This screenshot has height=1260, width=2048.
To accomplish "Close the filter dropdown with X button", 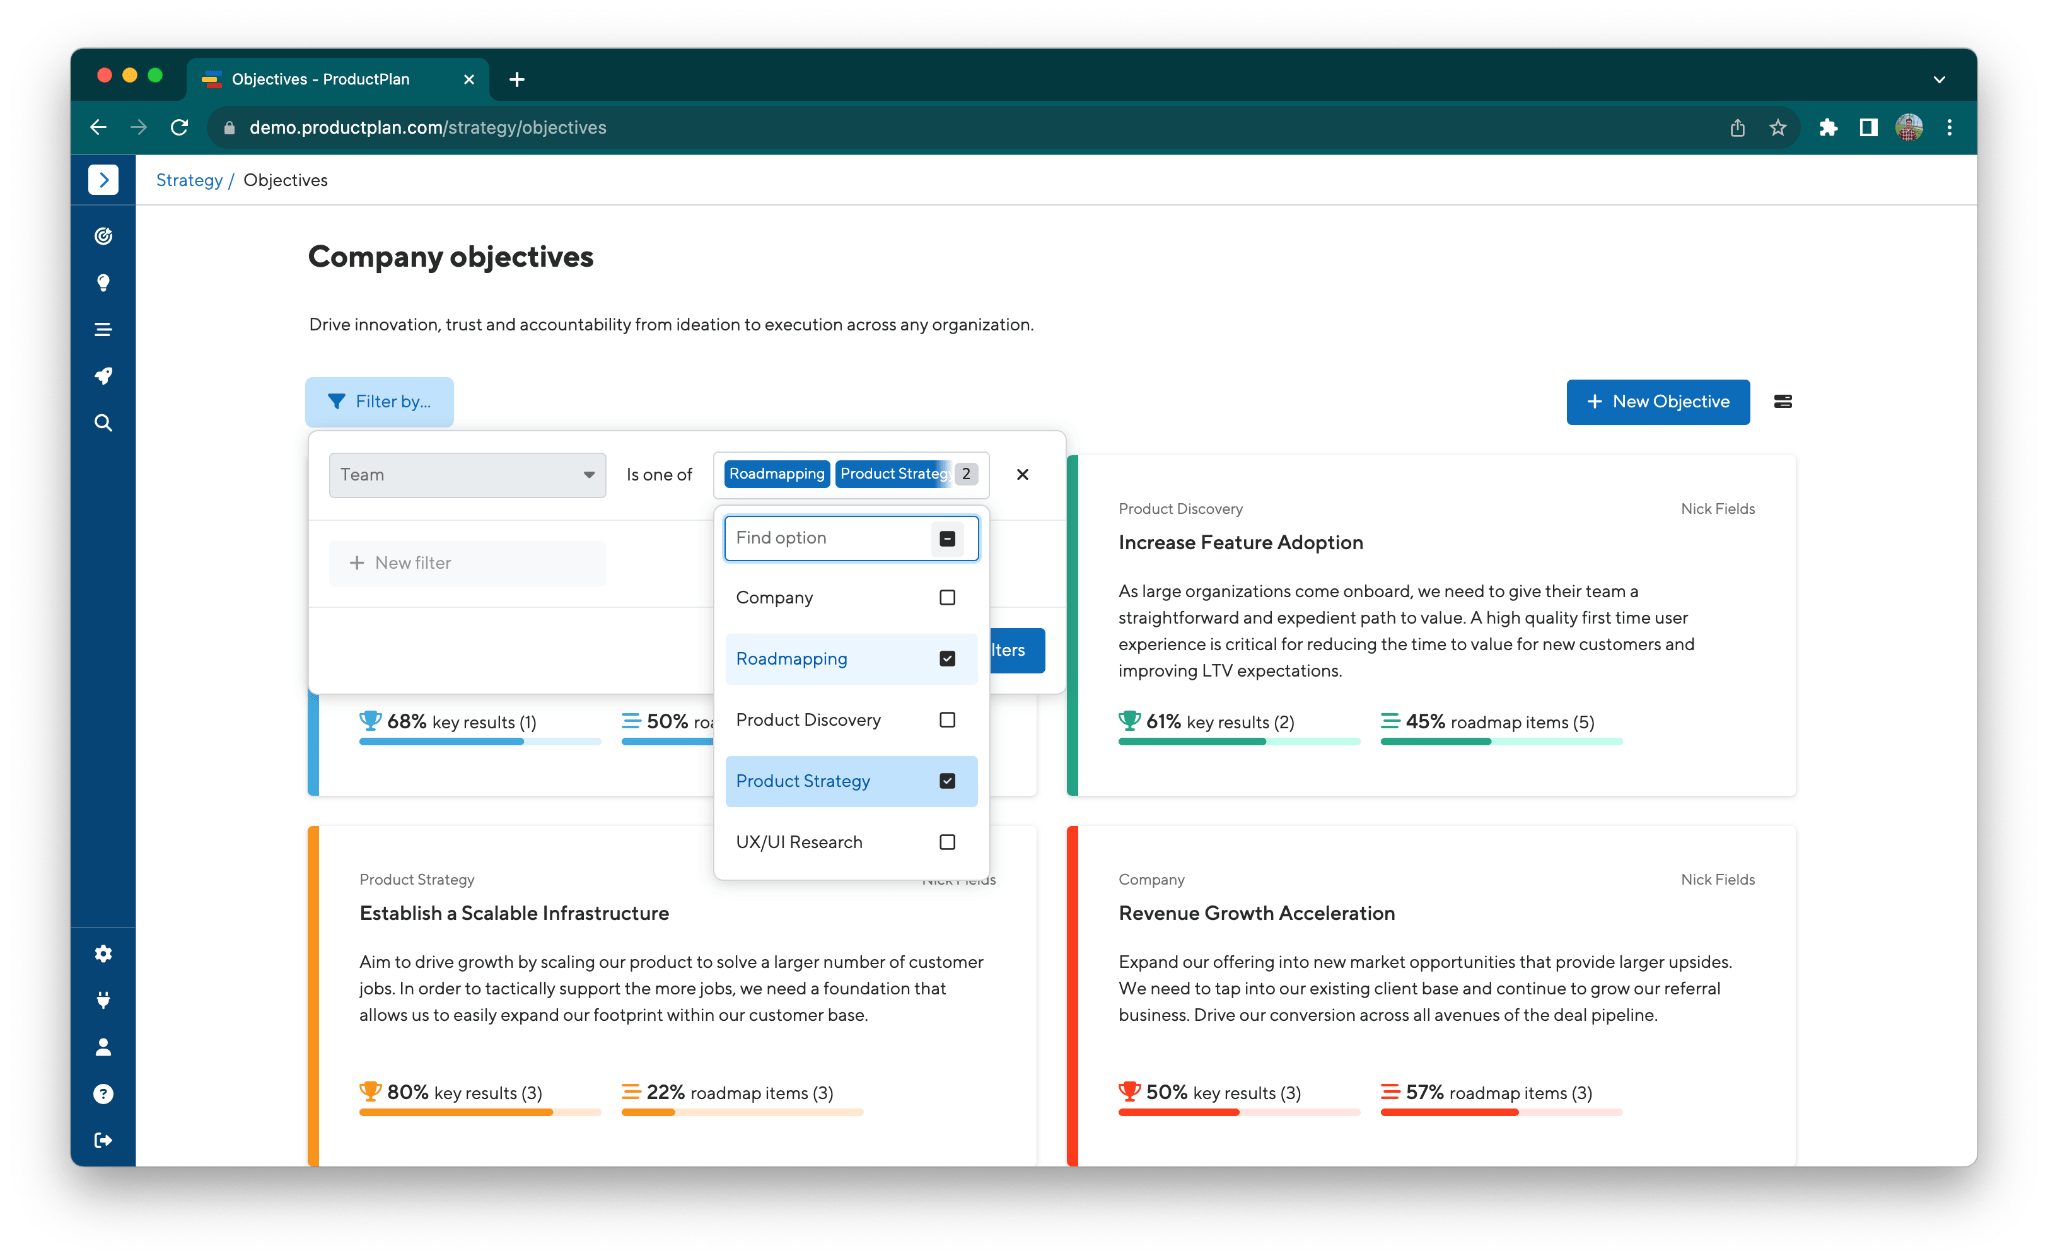I will (x=1023, y=474).
